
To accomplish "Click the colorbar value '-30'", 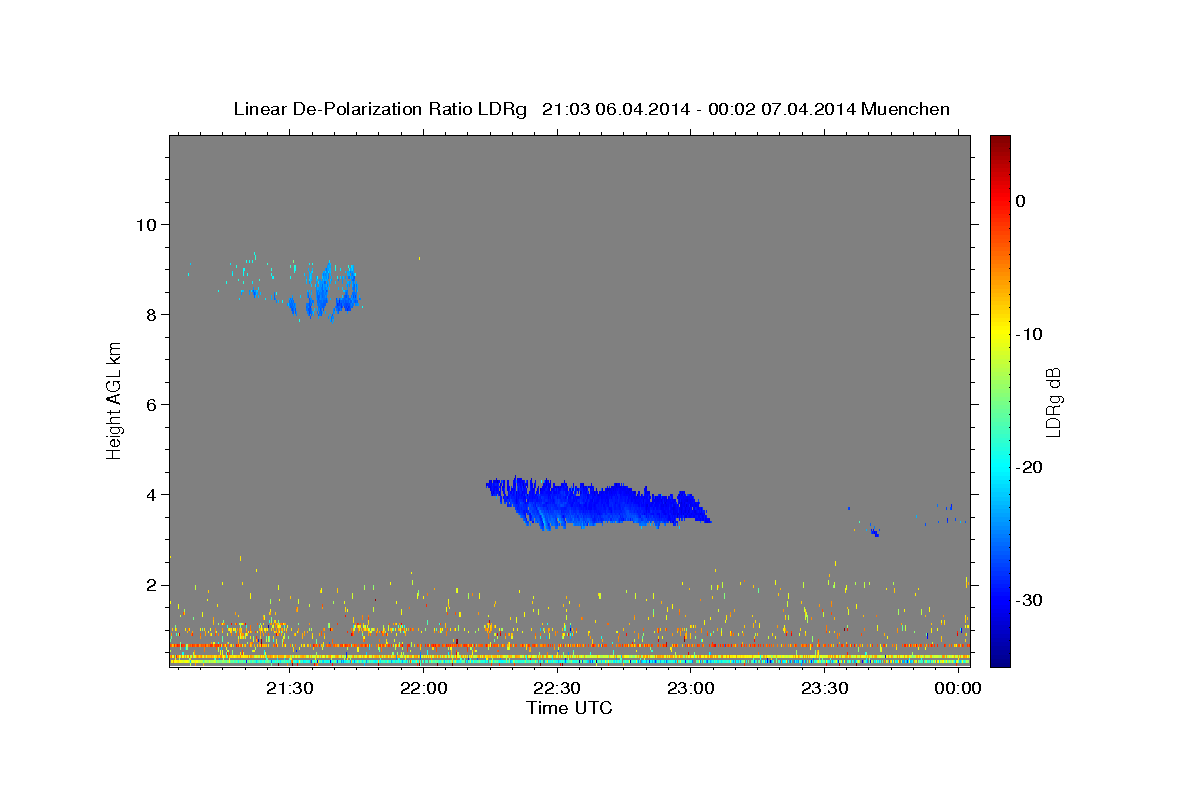I will click(1029, 600).
